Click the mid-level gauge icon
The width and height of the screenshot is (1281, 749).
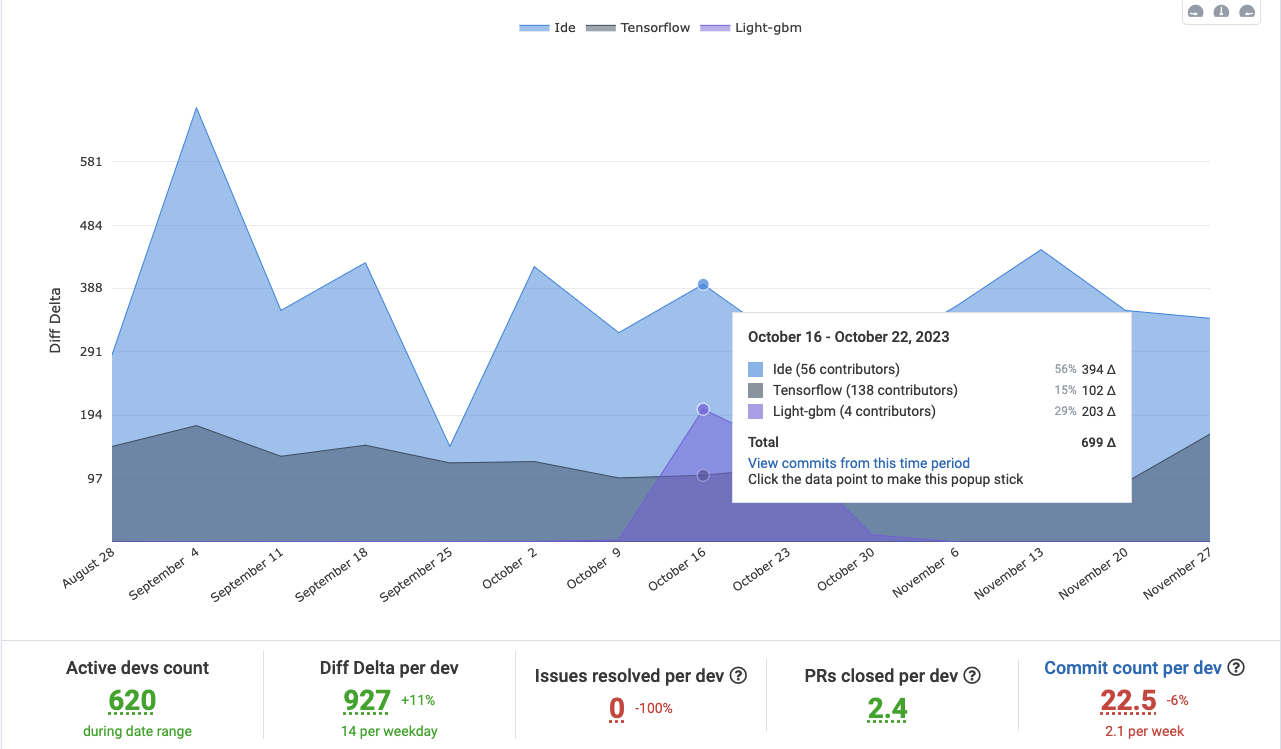[x=1221, y=12]
